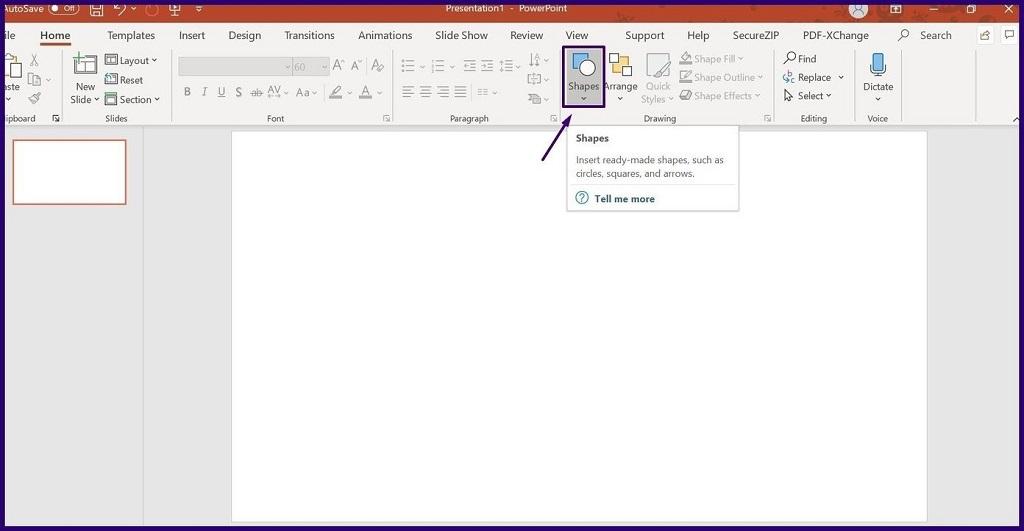The image size is (1024, 531).
Task: Open the Font dialog launcher
Action: (387, 118)
